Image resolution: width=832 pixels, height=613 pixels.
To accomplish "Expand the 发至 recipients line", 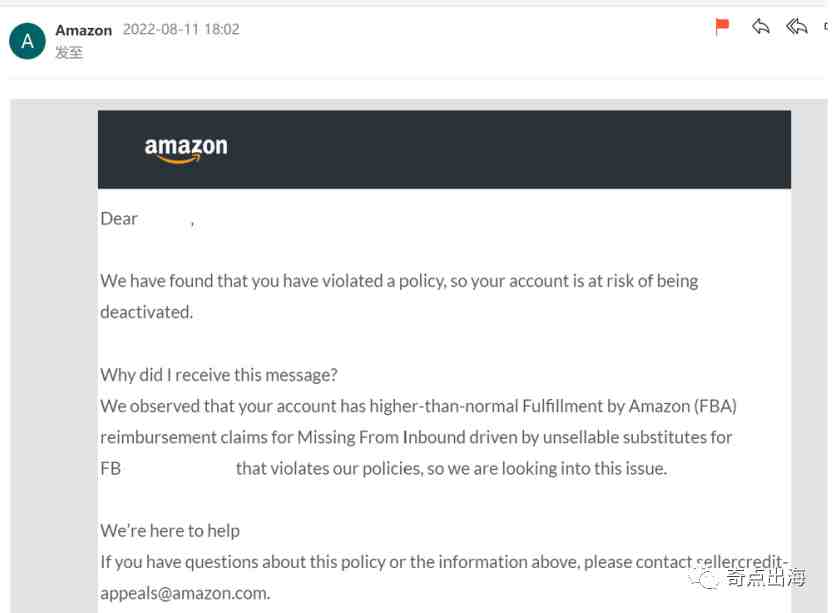I will (x=69, y=53).
